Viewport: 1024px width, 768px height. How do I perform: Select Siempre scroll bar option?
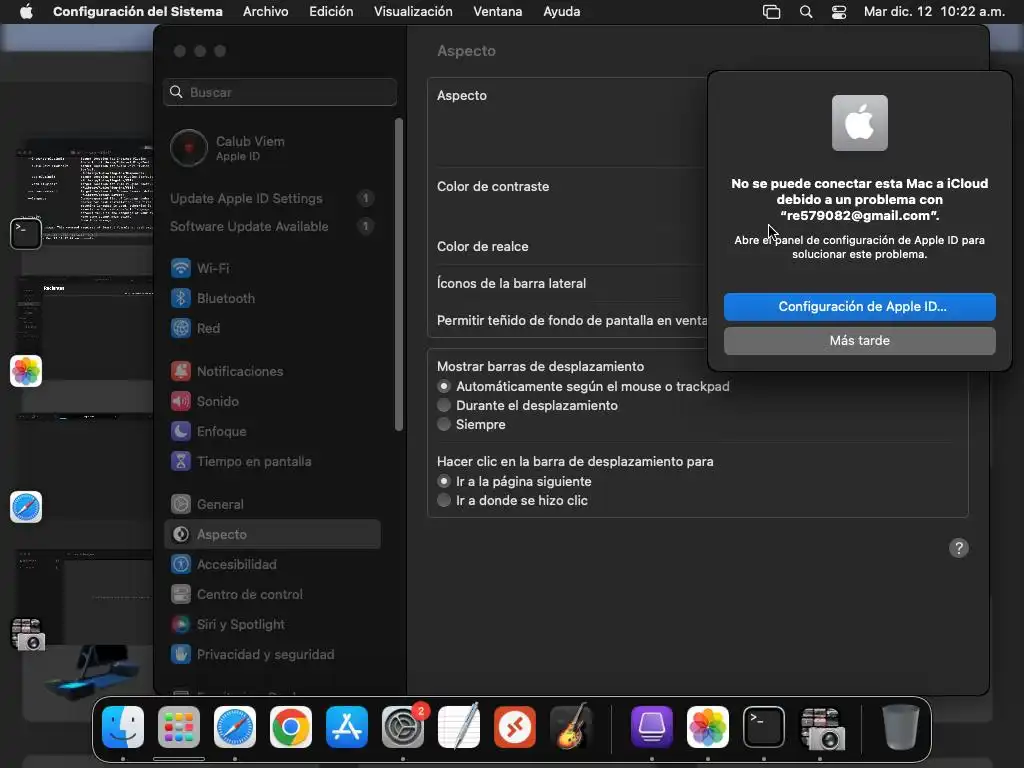[x=444, y=424]
